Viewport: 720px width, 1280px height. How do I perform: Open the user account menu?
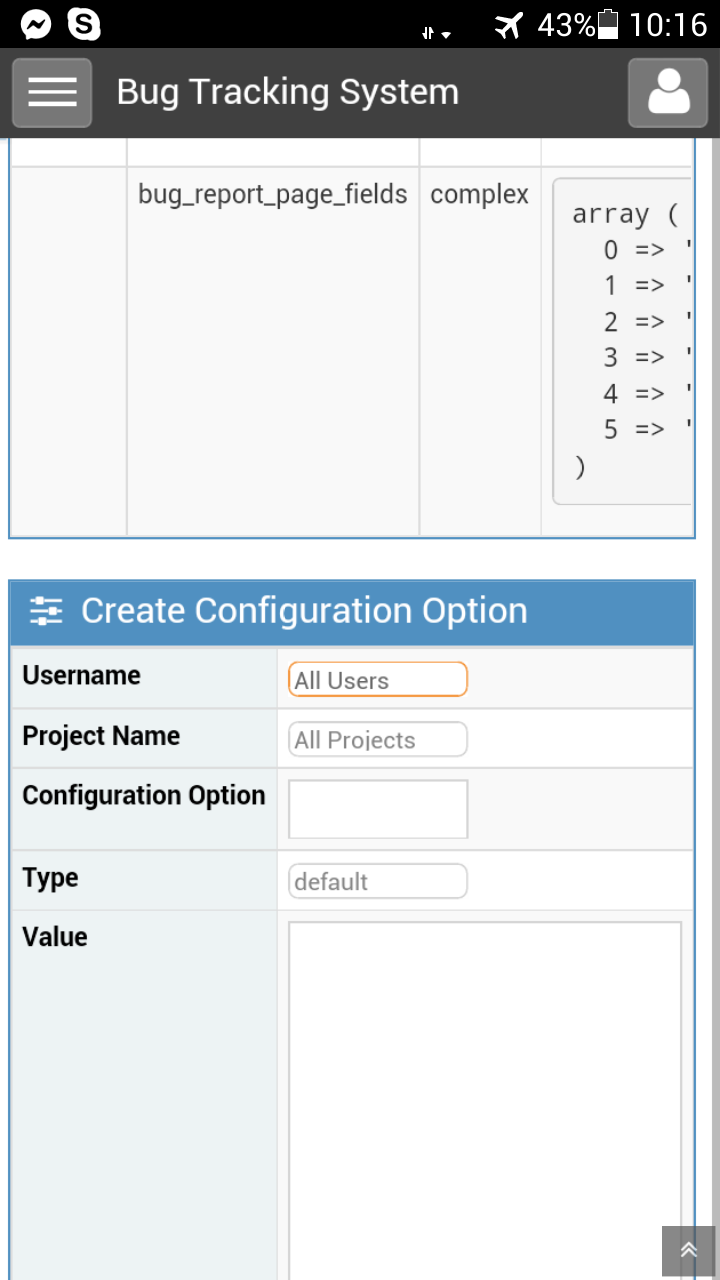(x=668, y=92)
